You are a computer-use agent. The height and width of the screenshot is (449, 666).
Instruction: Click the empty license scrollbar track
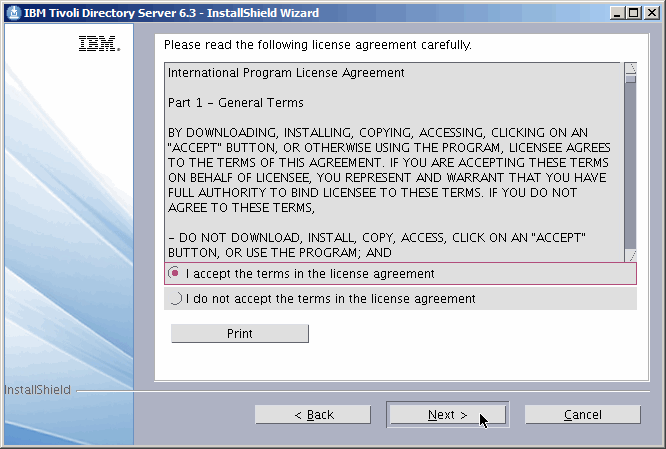(x=630, y=170)
